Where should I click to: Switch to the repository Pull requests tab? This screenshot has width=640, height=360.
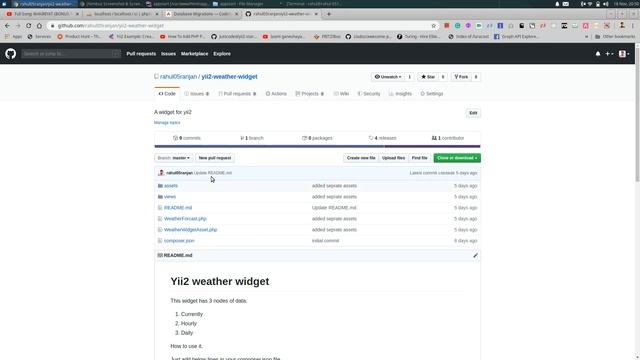tap(237, 93)
